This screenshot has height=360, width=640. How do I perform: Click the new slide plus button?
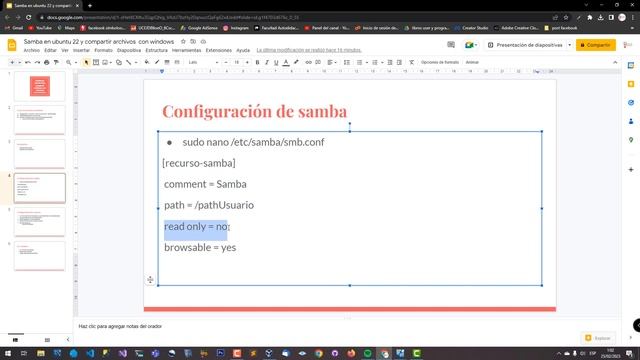point(12,62)
